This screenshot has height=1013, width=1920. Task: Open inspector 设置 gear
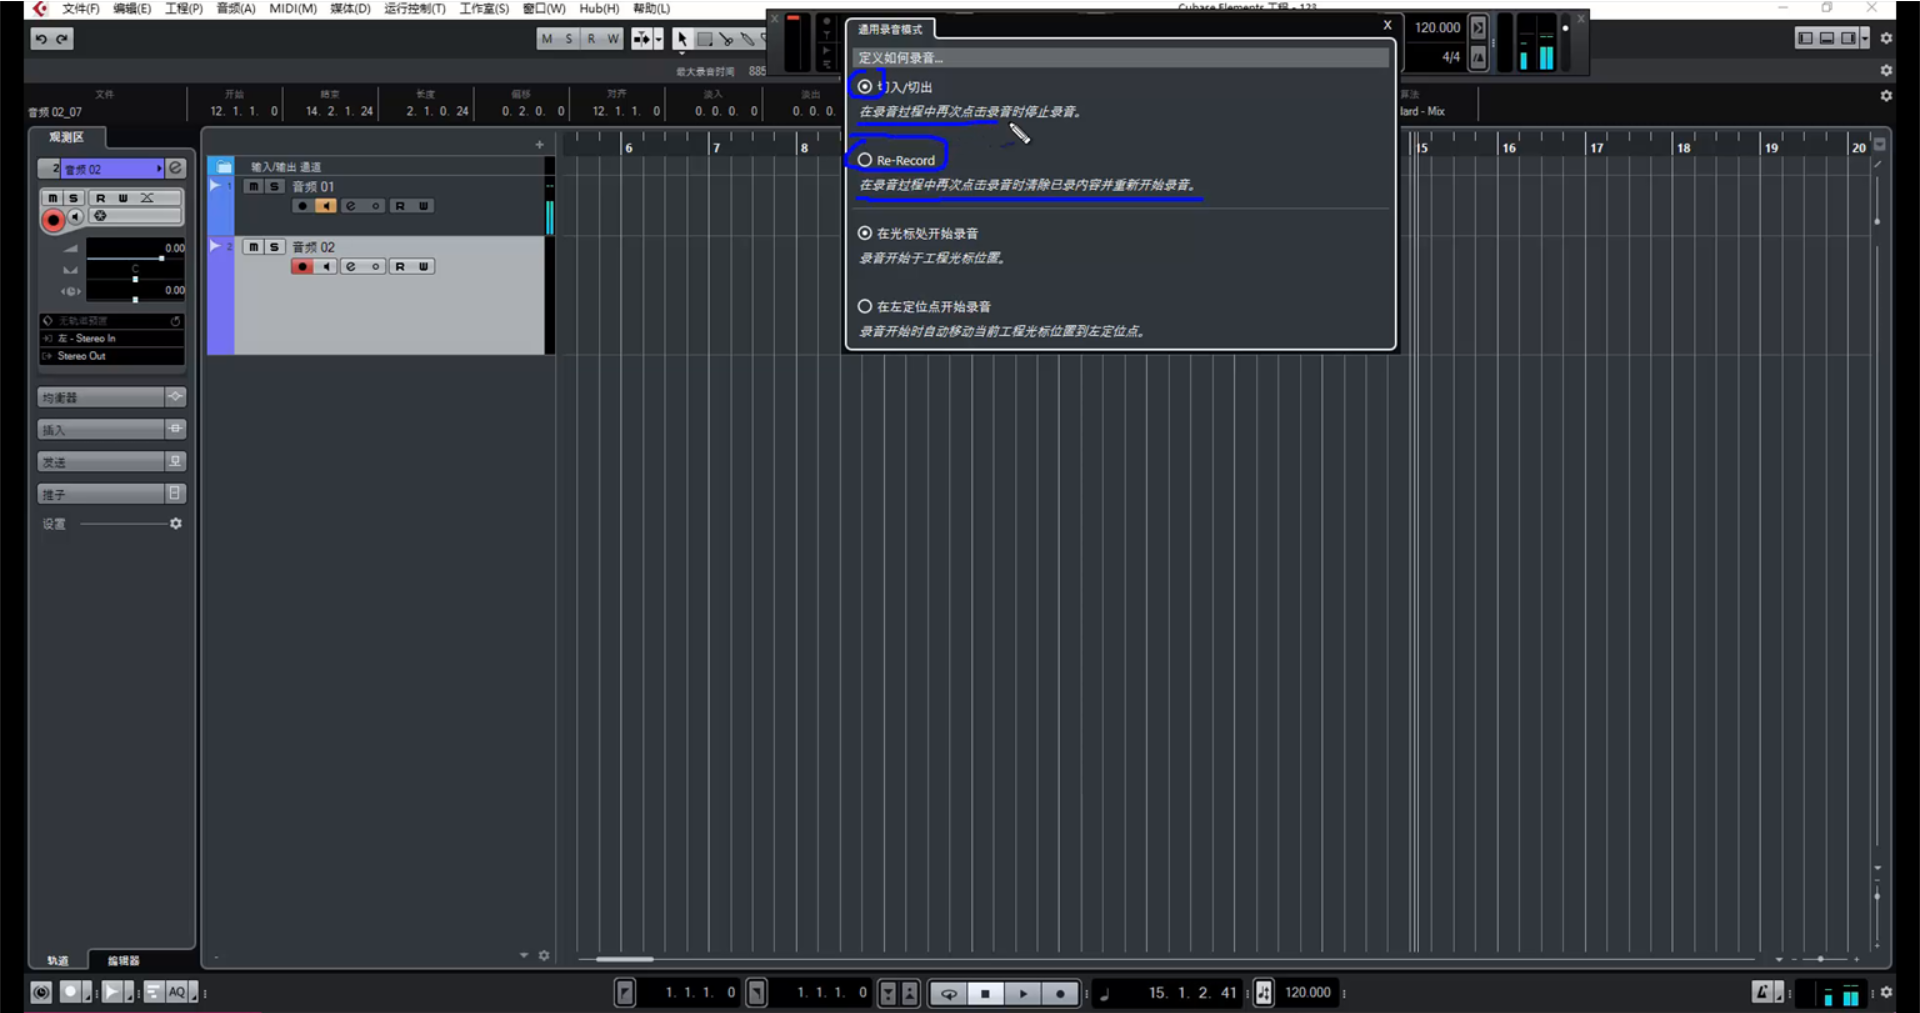point(176,524)
